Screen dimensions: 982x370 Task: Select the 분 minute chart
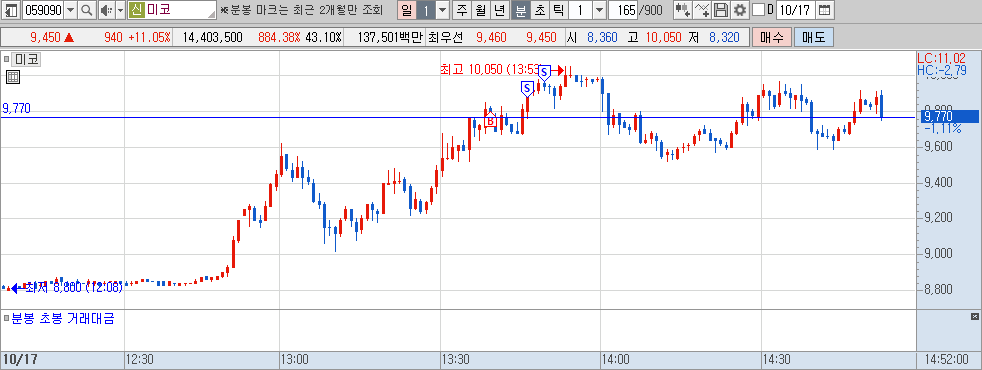point(520,10)
